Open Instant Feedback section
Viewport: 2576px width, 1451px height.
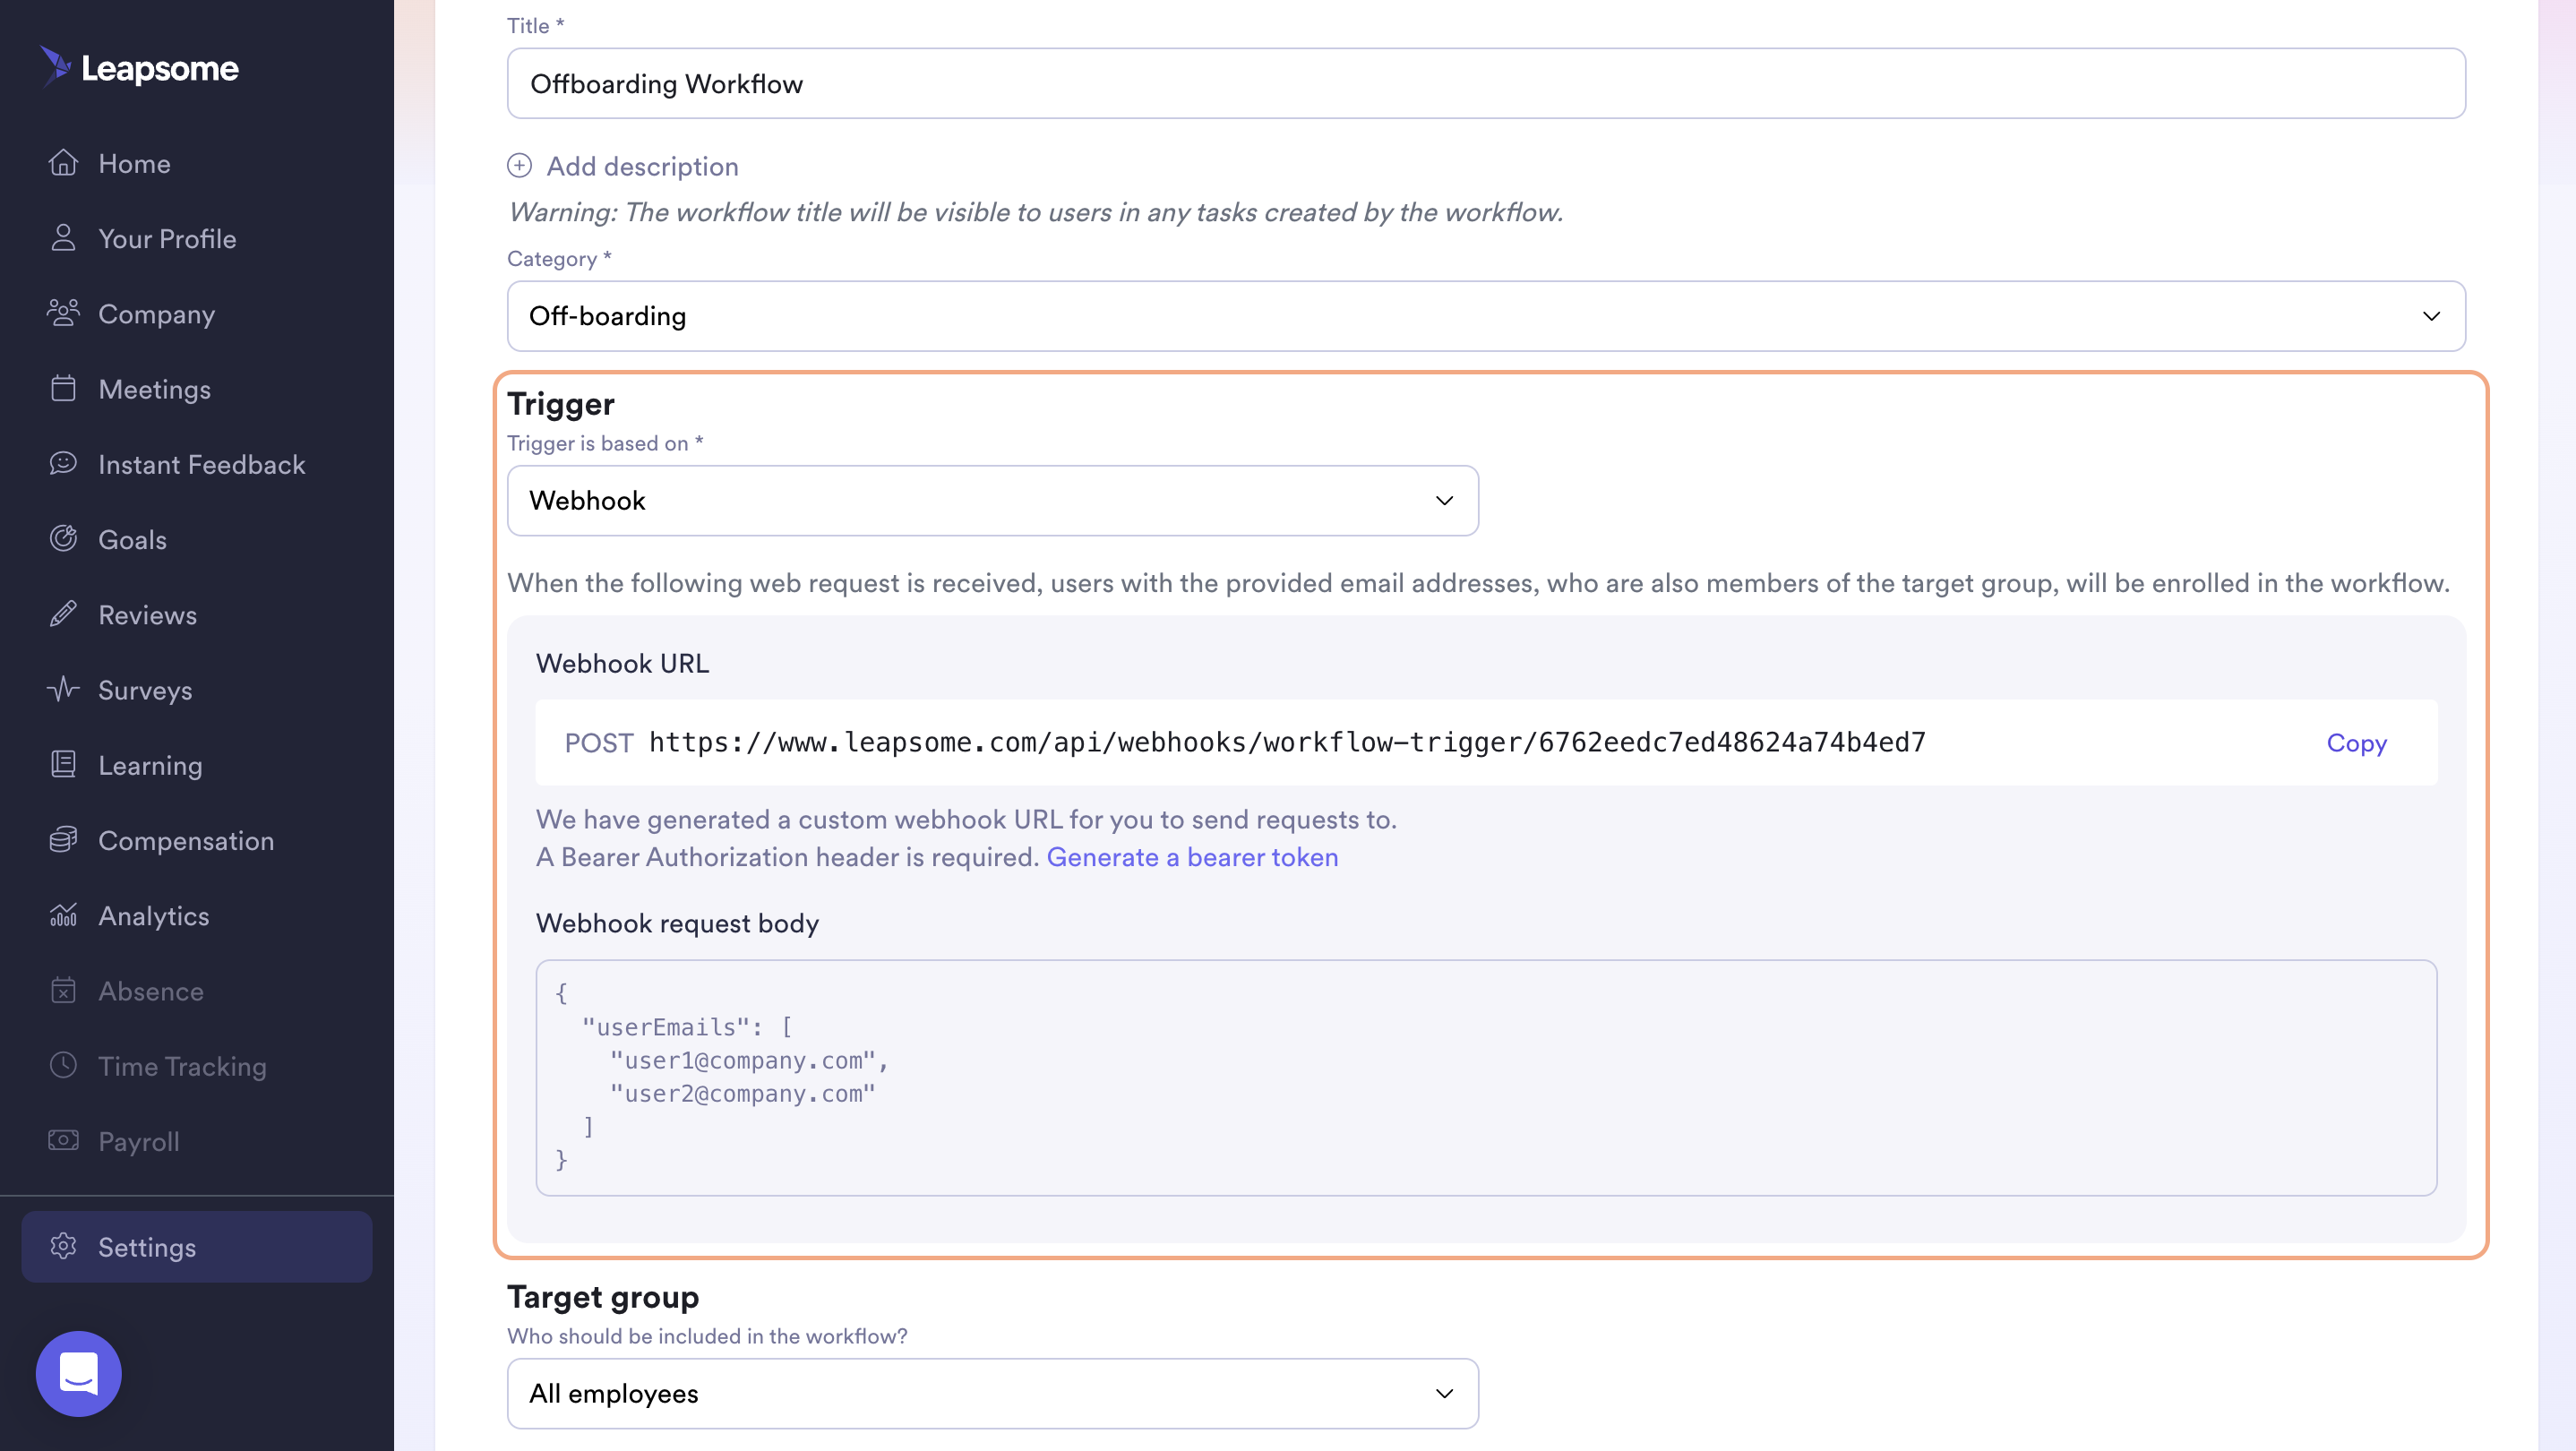click(201, 463)
